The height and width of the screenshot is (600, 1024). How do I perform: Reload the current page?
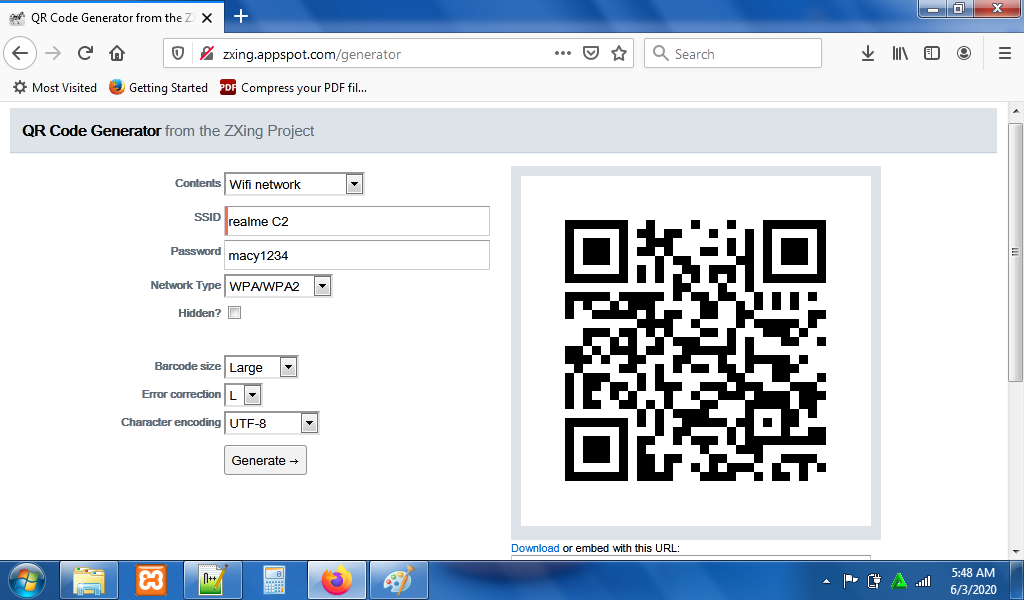tap(84, 53)
